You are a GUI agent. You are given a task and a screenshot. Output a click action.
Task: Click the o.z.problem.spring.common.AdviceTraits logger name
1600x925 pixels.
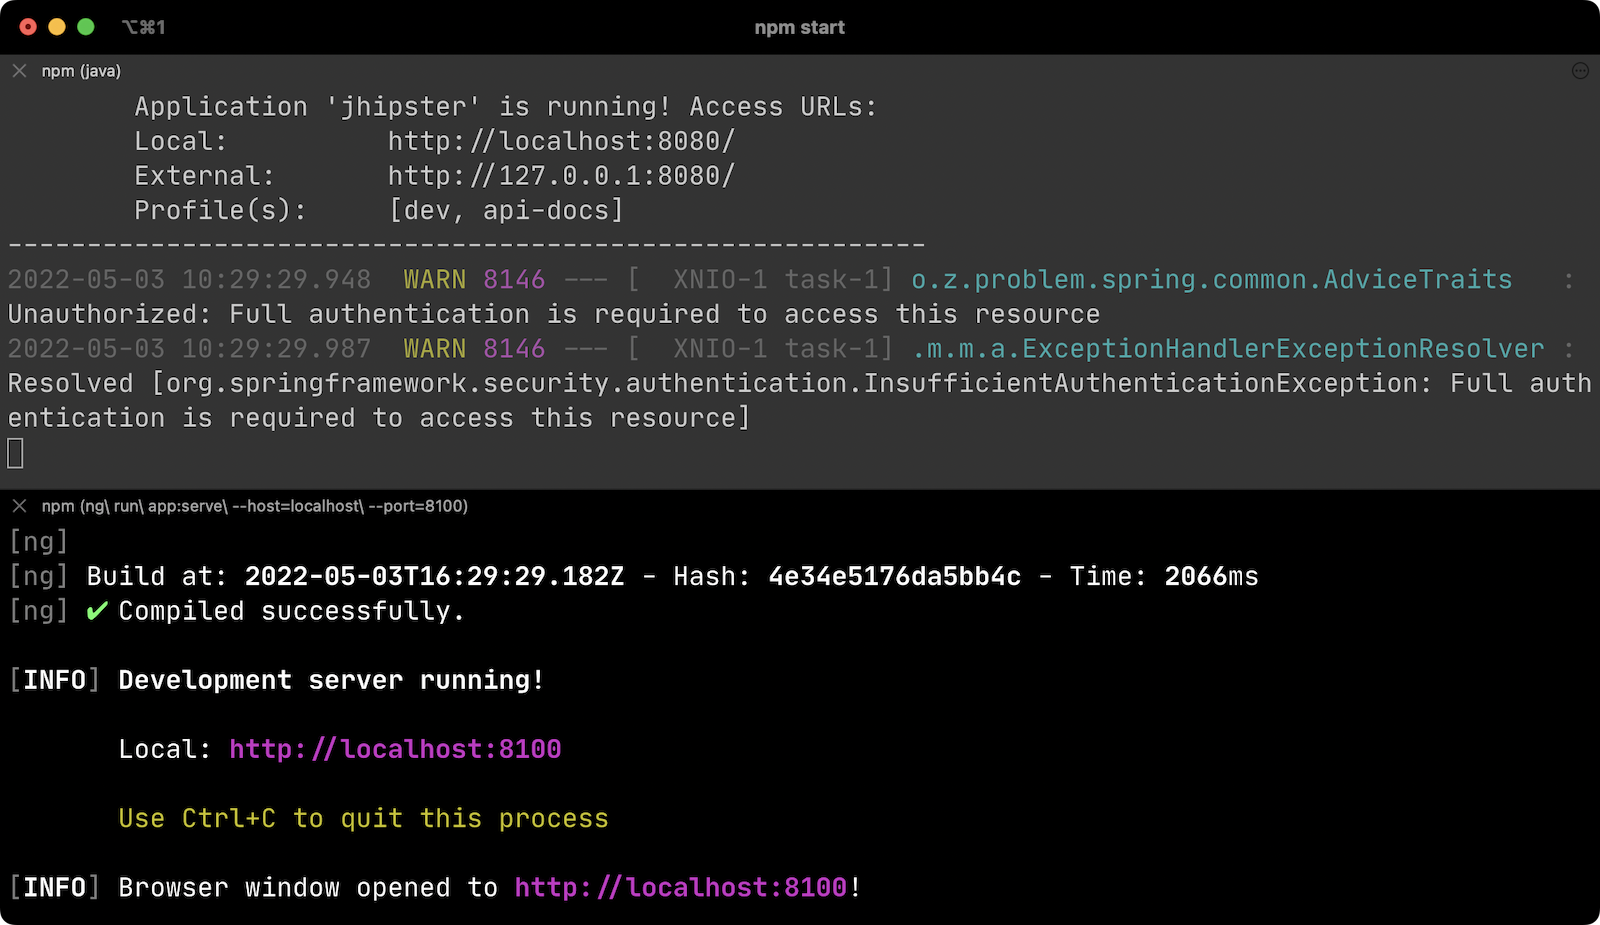[1211, 280]
